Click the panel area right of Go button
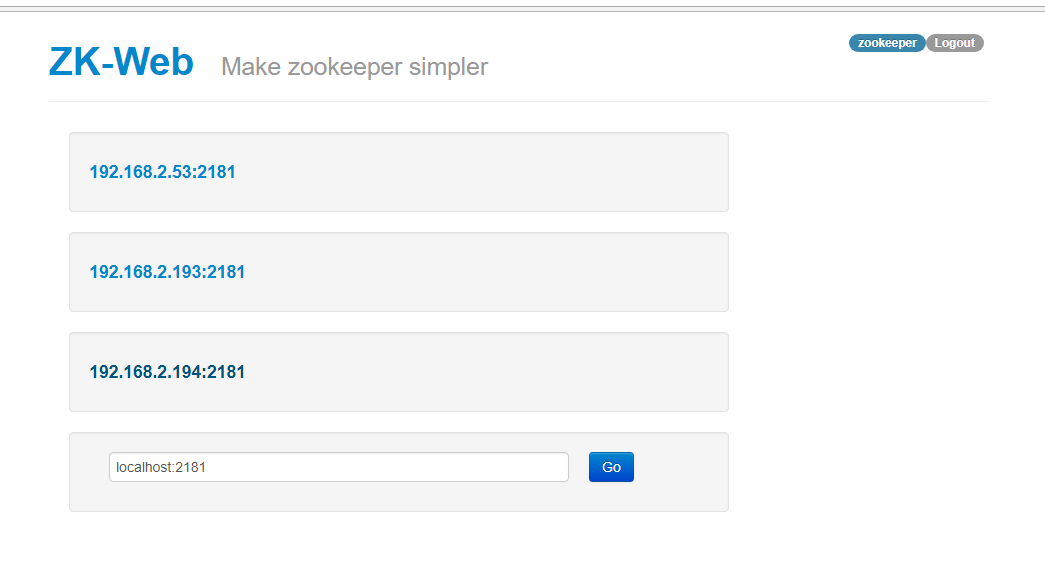The height and width of the screenshot is (565, 1045). (x=680, y=467)
